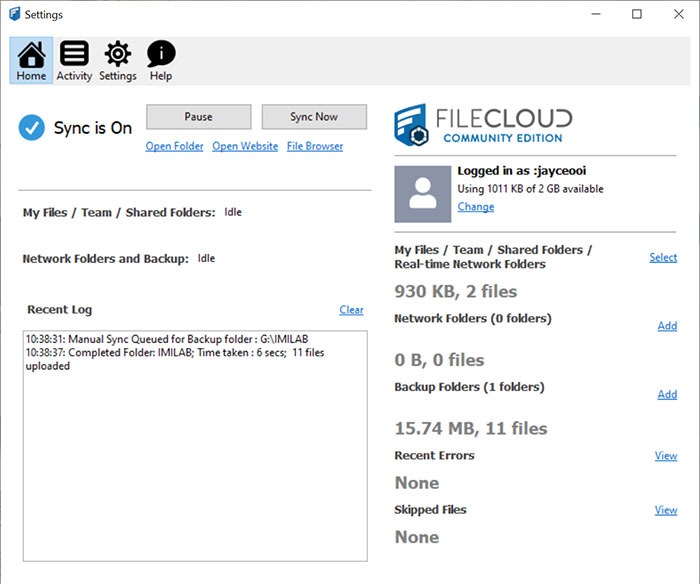Click the 'Sync is On' status text
700x584 pixels.
(x=93, y=128)
